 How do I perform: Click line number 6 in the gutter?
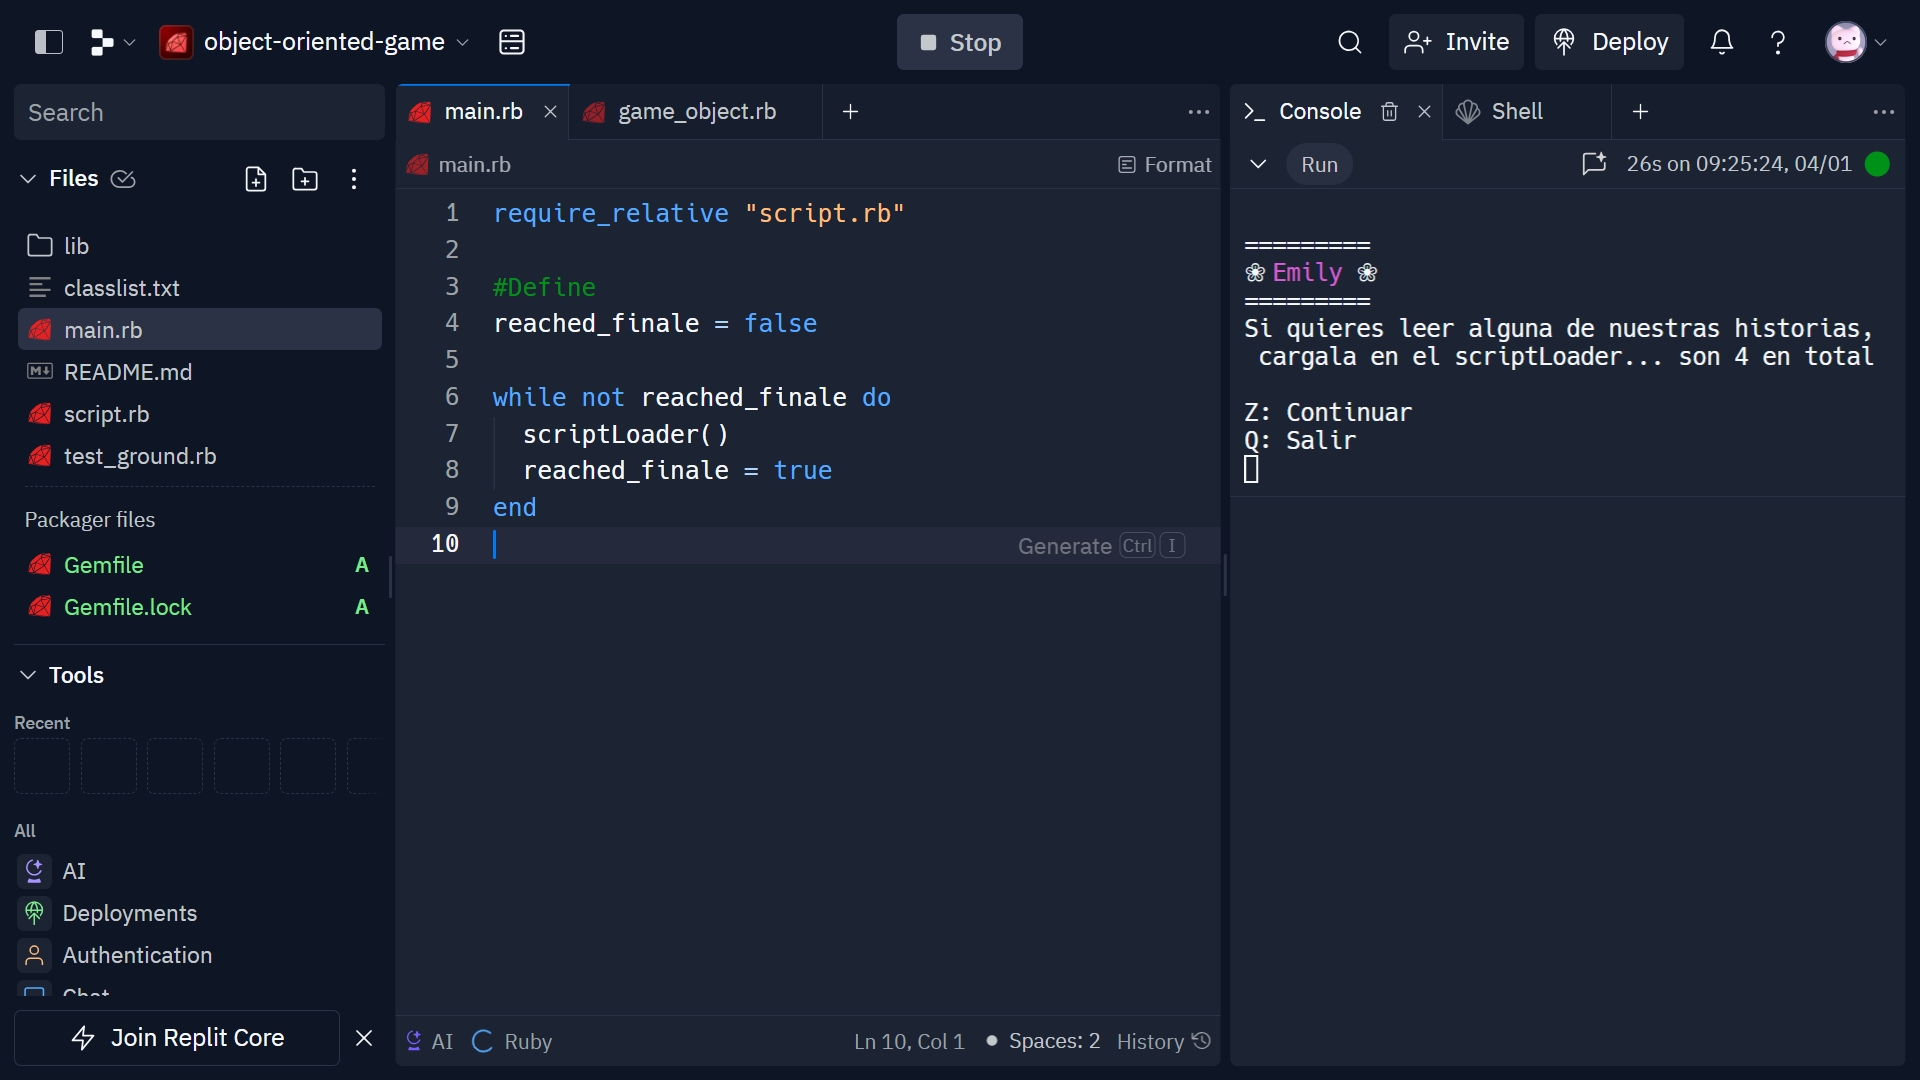pyautogui.click(x=452, y=397)
